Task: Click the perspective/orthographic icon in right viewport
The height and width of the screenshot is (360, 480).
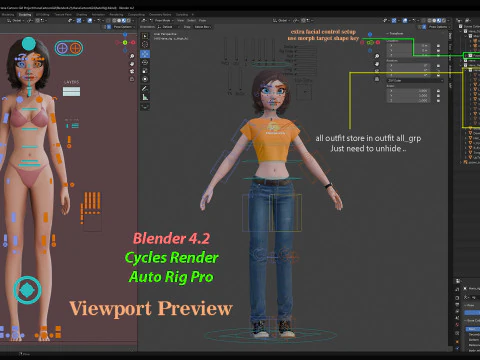Action: click(x=377, y=79)
